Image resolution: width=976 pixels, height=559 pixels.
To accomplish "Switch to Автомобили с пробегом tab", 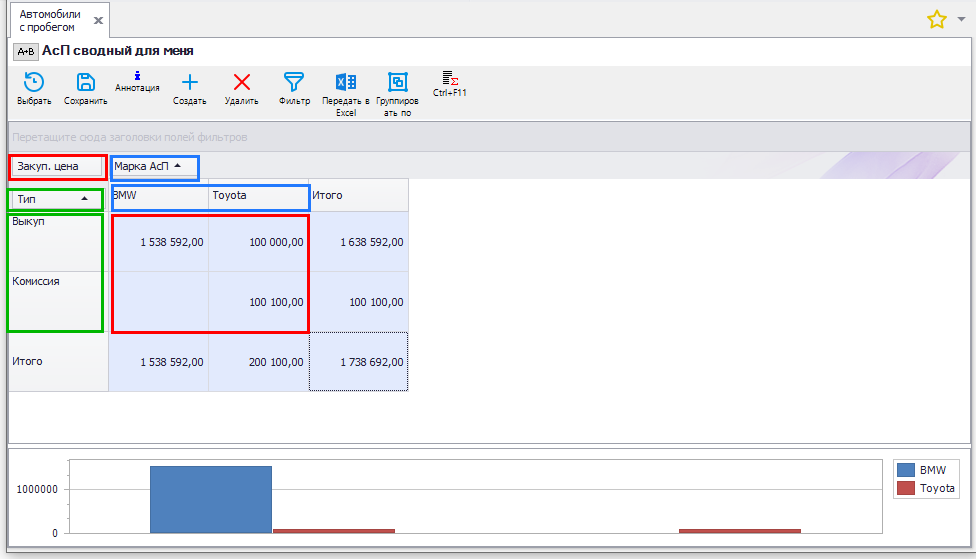I will [x=49, y=20].
